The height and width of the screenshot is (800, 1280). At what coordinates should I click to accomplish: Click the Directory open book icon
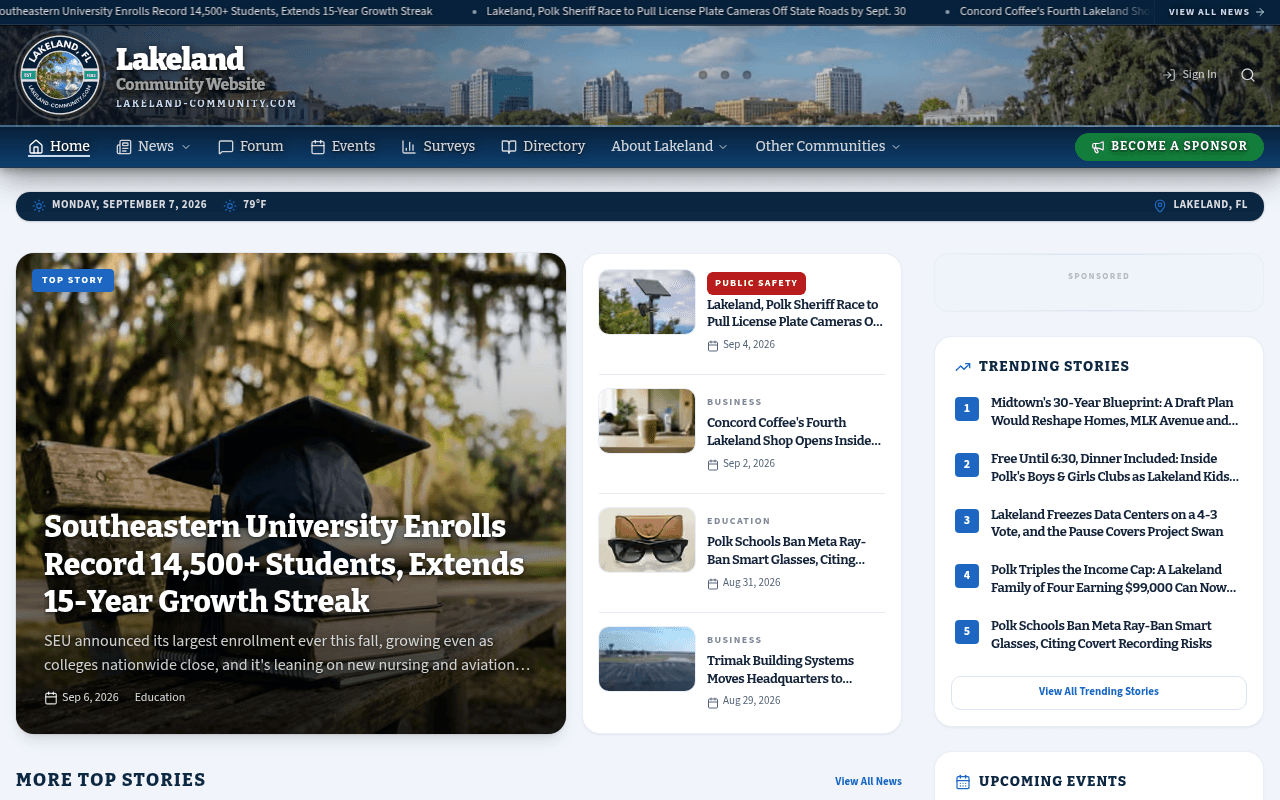click(x=509, y=147)
